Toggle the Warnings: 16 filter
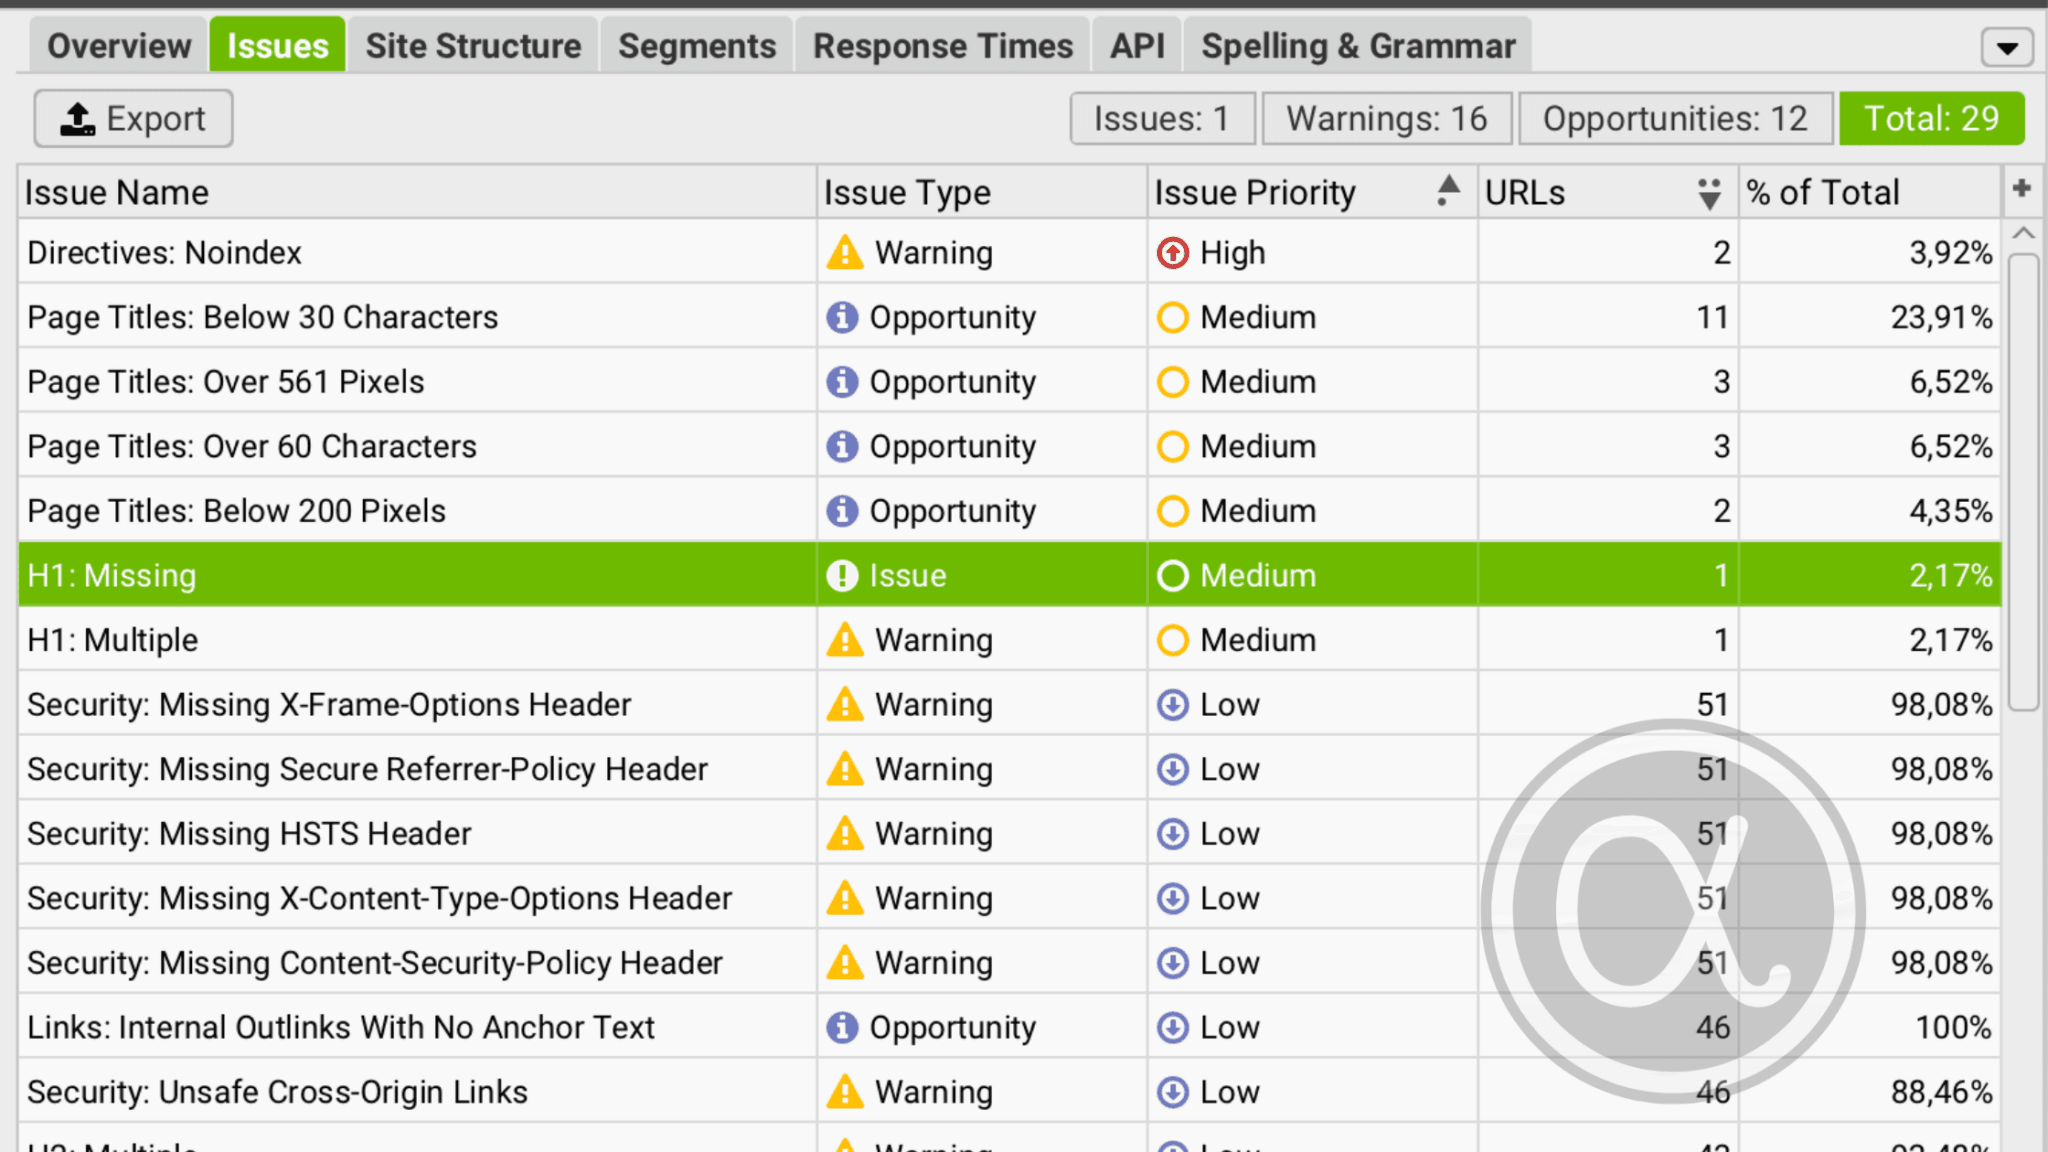Screen dimensions: 2048x1152 click(x=1387, y=118)
